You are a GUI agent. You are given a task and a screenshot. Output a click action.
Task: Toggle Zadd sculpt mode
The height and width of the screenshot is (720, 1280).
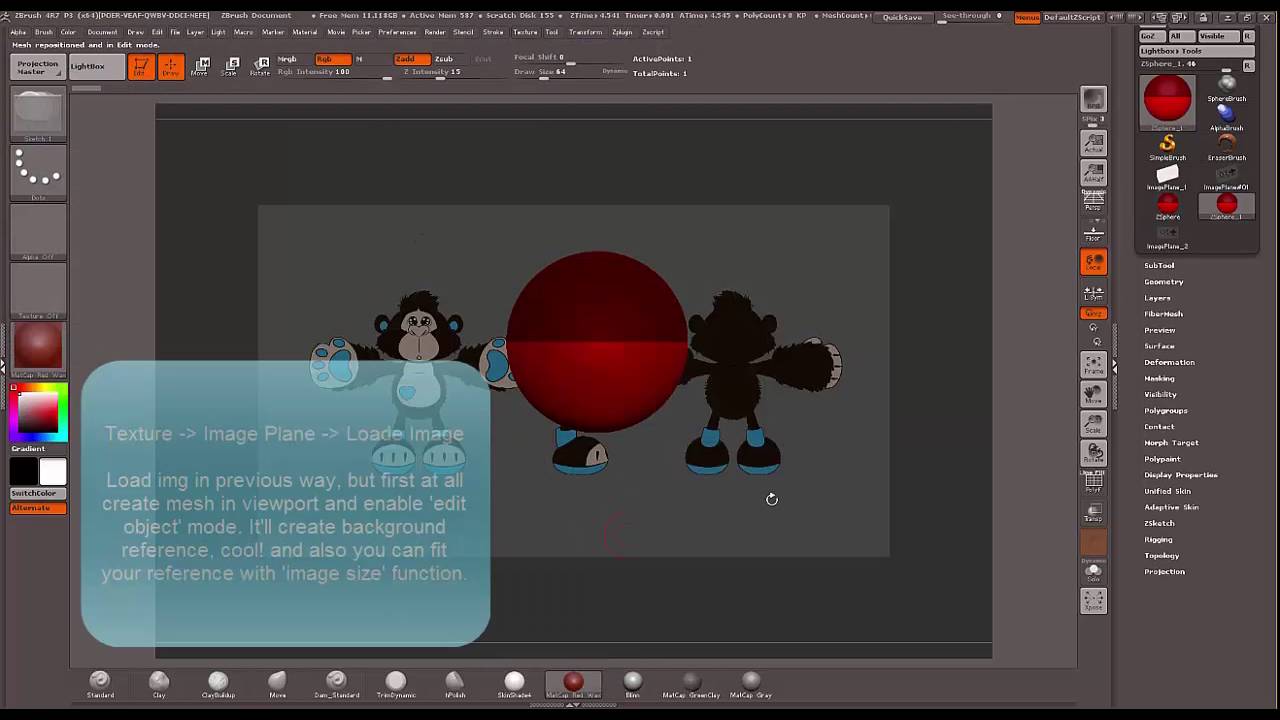412,59
